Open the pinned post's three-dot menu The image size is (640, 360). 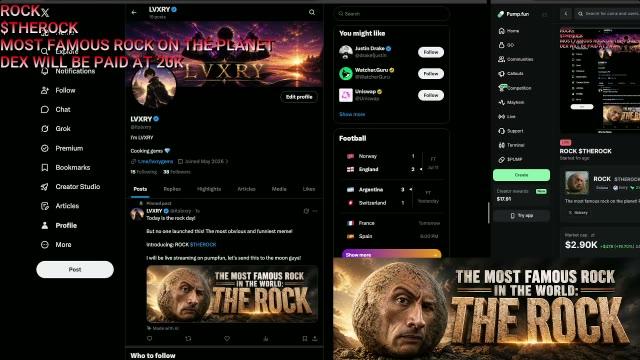coord(315,211)
